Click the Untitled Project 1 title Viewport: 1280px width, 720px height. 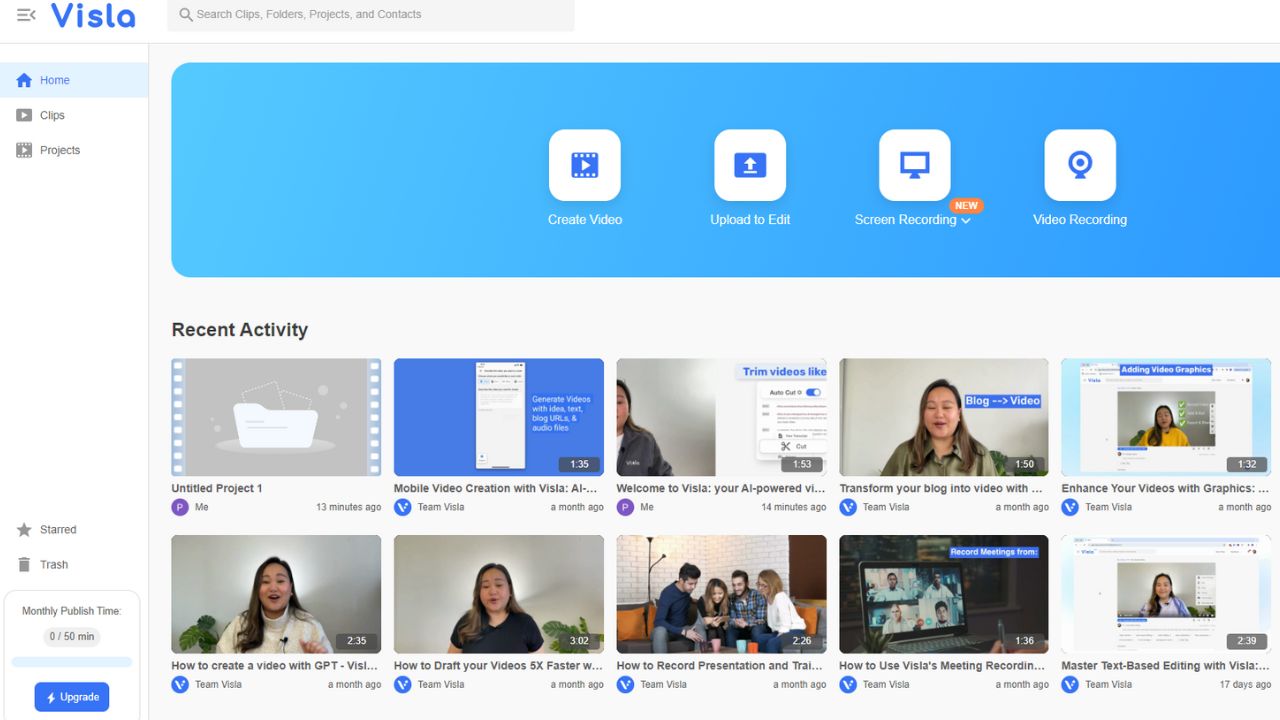(217, 489)
